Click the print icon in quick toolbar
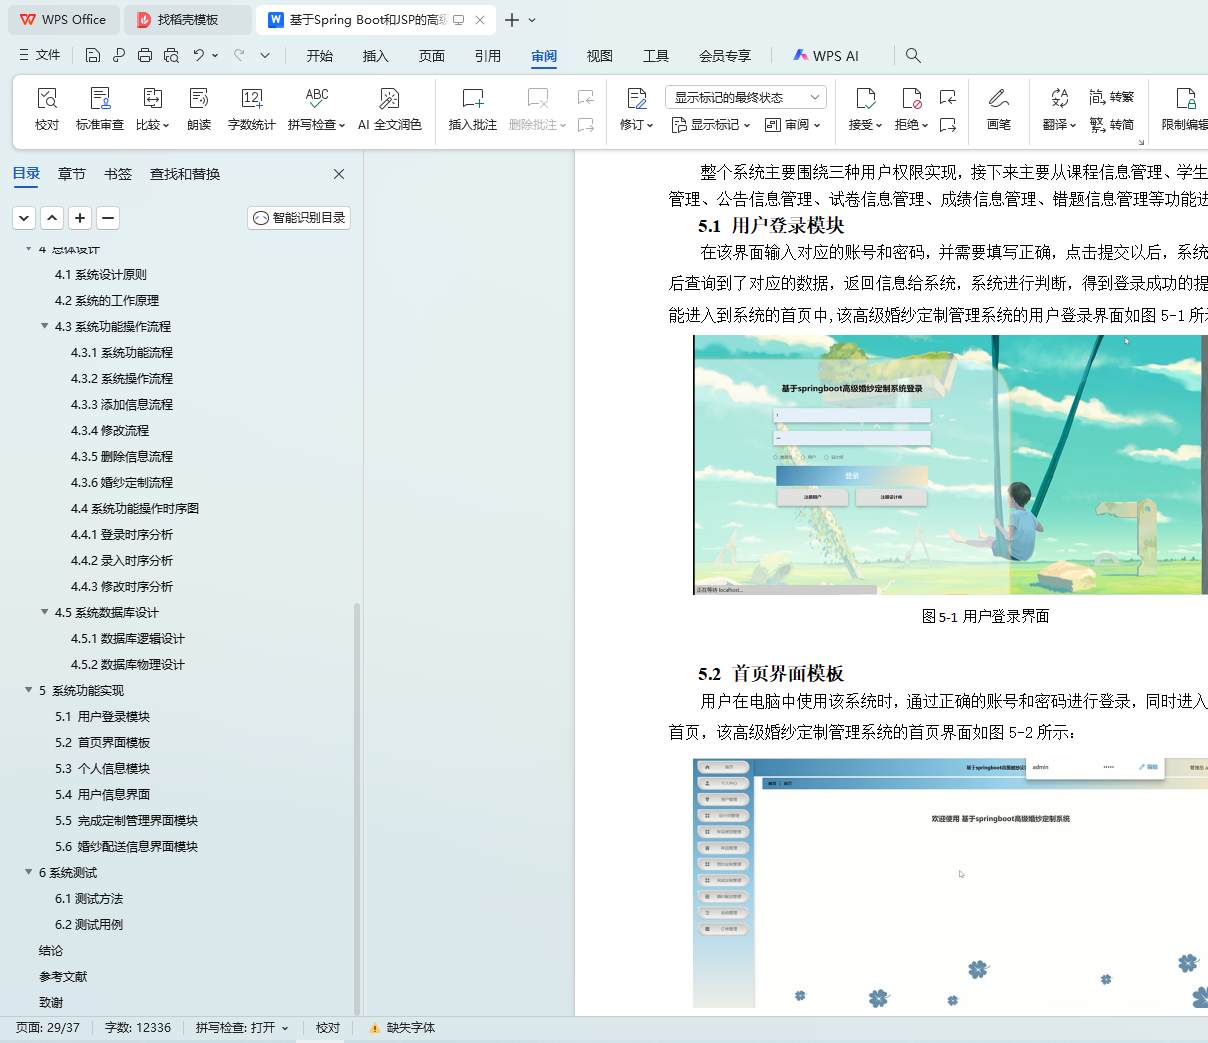 click(x=145, y=55)
